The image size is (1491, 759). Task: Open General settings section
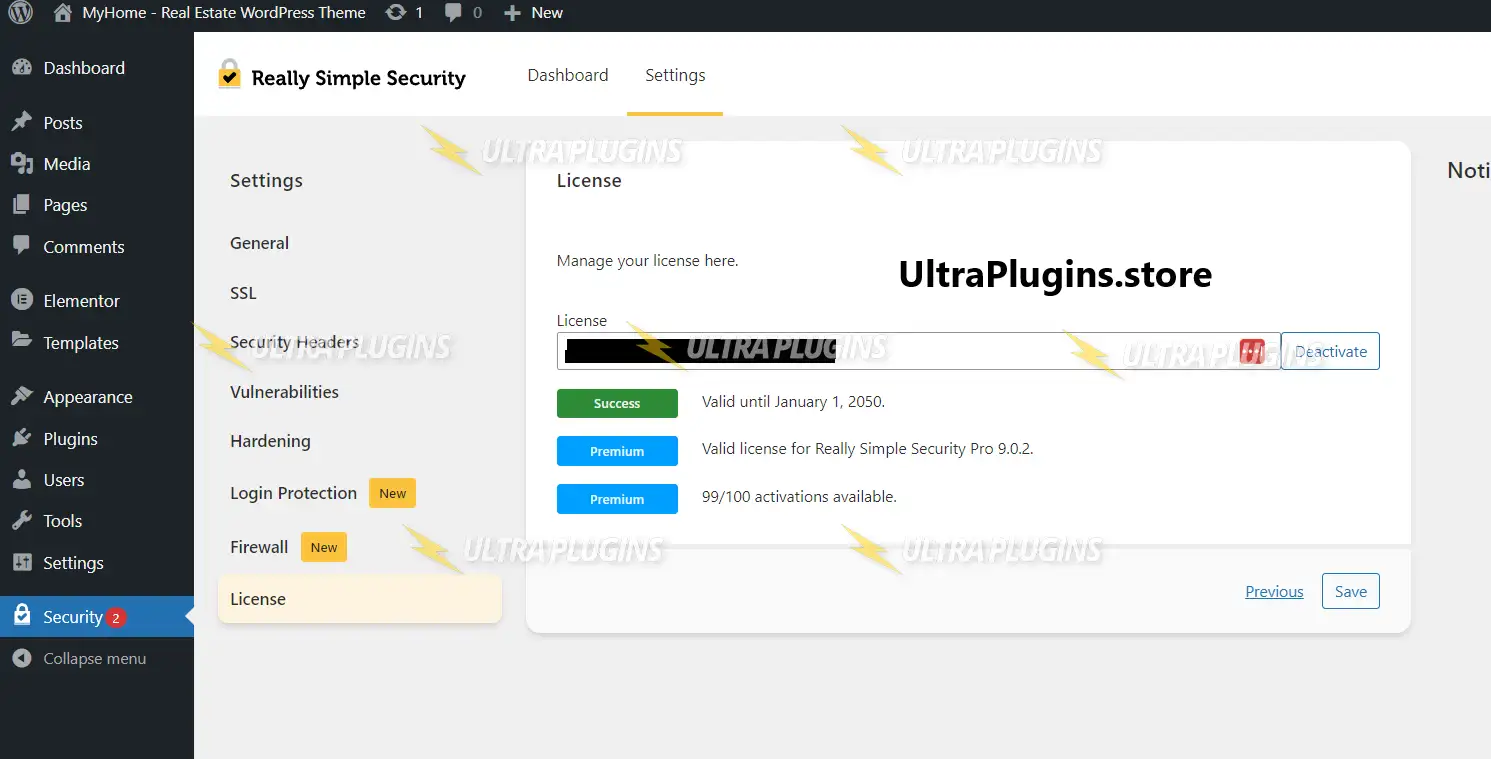(x=259, y=243)
